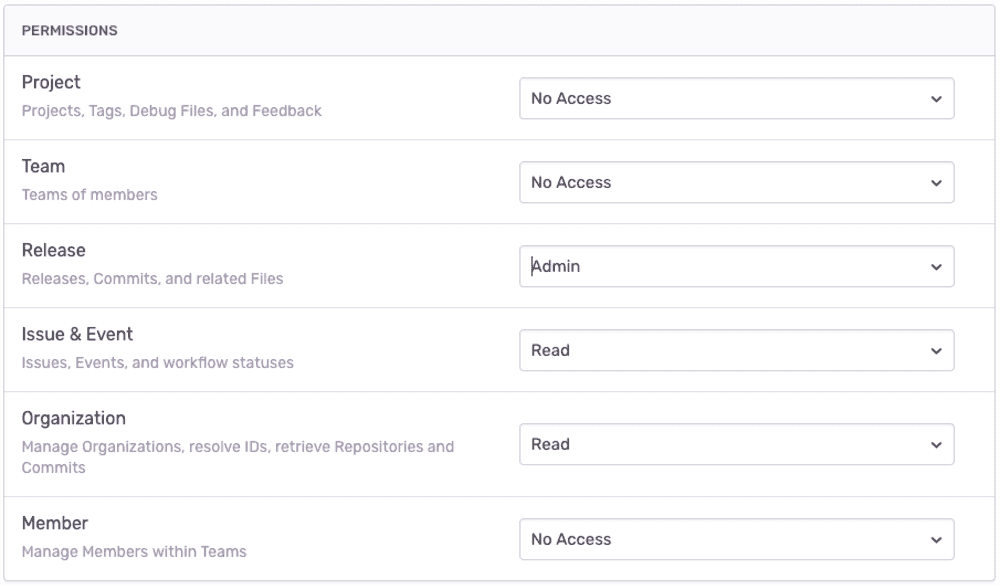This screenshot has height=585, width=1000.
Task: Expand the Release permission selector
Action: (736, 266)
